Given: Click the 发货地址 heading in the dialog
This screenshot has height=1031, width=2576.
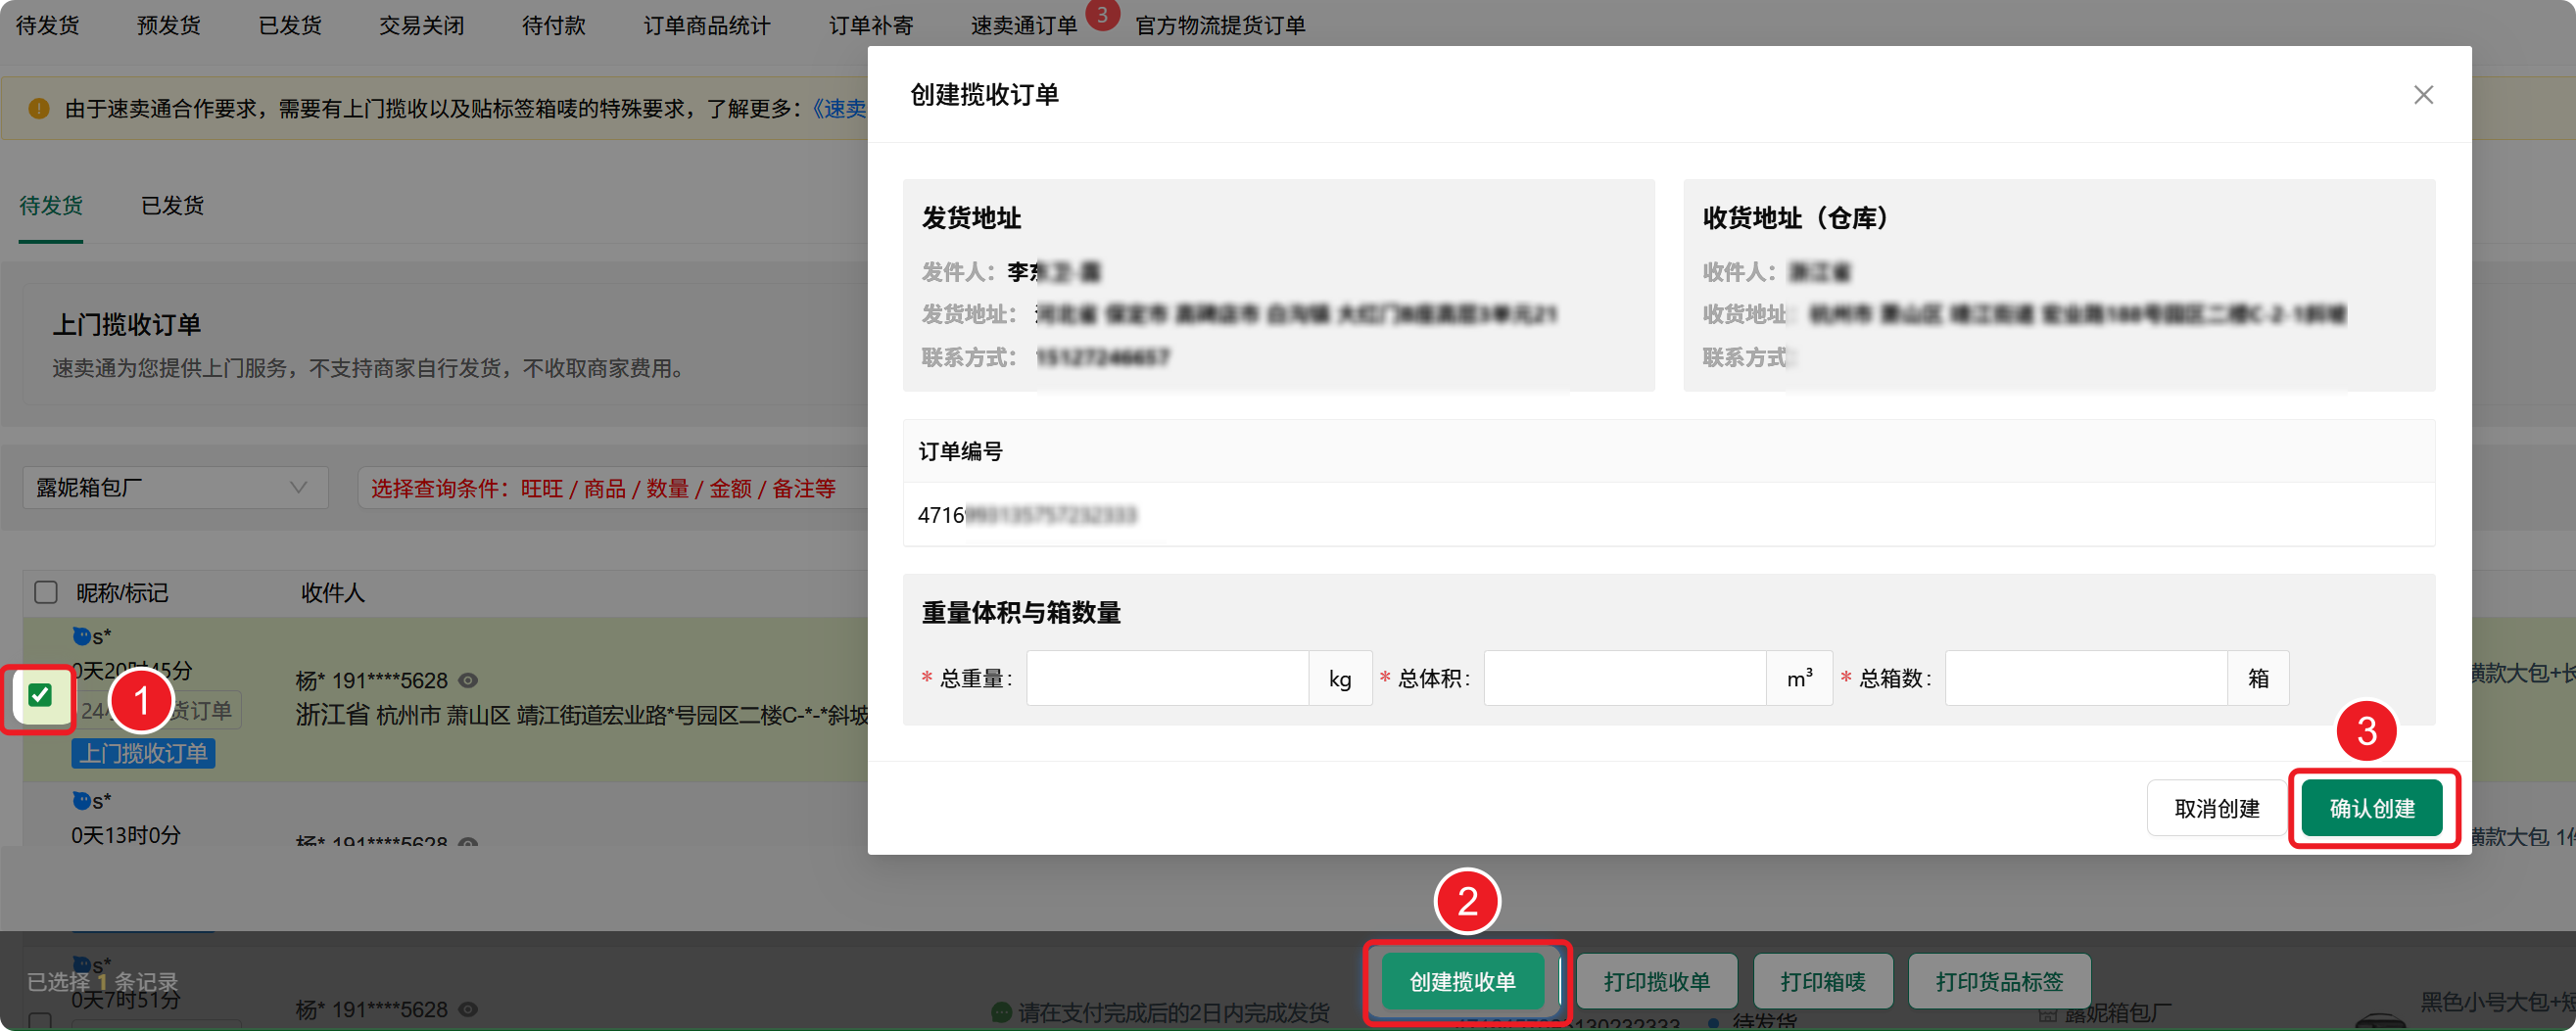Looking at the screenshot, I should point(971,217).
